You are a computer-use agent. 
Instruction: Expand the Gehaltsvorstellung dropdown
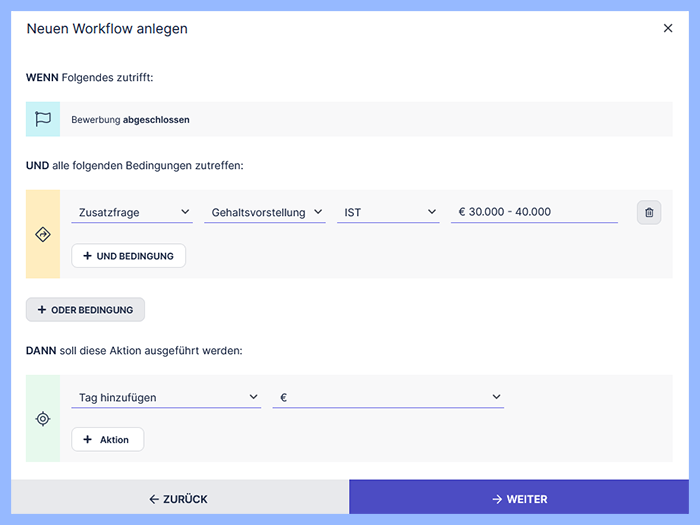tap(265, 212)
